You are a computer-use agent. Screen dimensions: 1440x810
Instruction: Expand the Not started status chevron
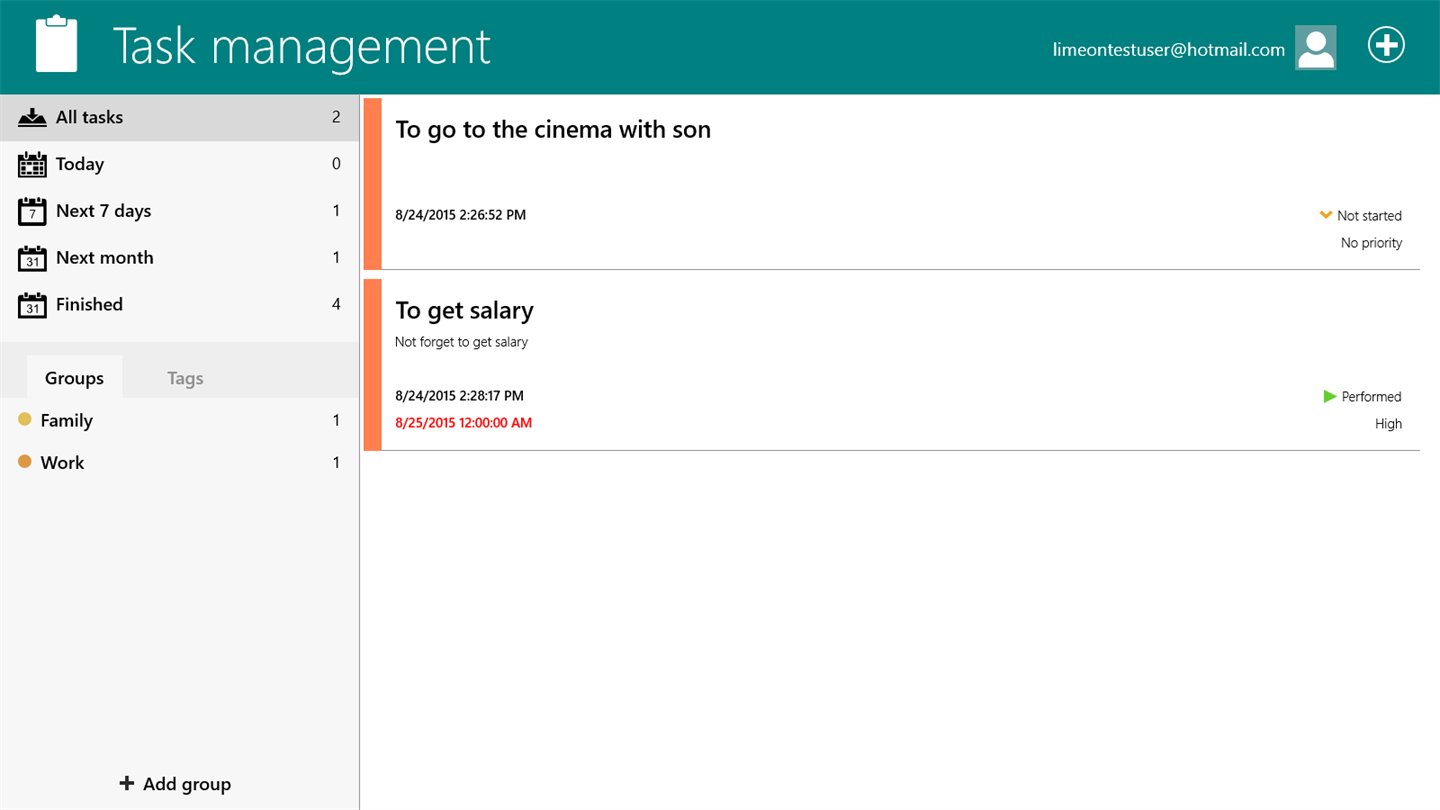click(x=1326, y=215)
